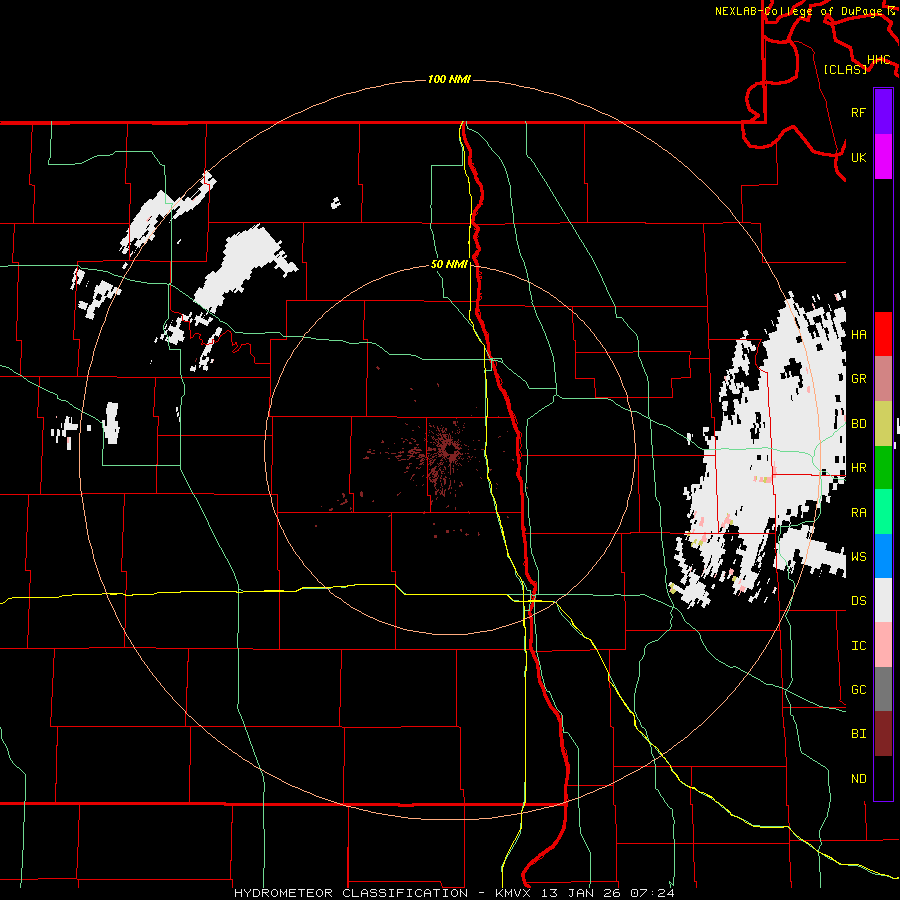Click the HR legend label
This screenshot has width=900, height=900.
click(858, 468)
